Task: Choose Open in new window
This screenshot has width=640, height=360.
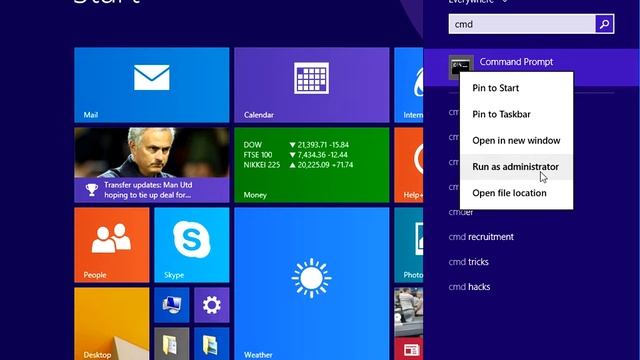Action: click(516, 140)
